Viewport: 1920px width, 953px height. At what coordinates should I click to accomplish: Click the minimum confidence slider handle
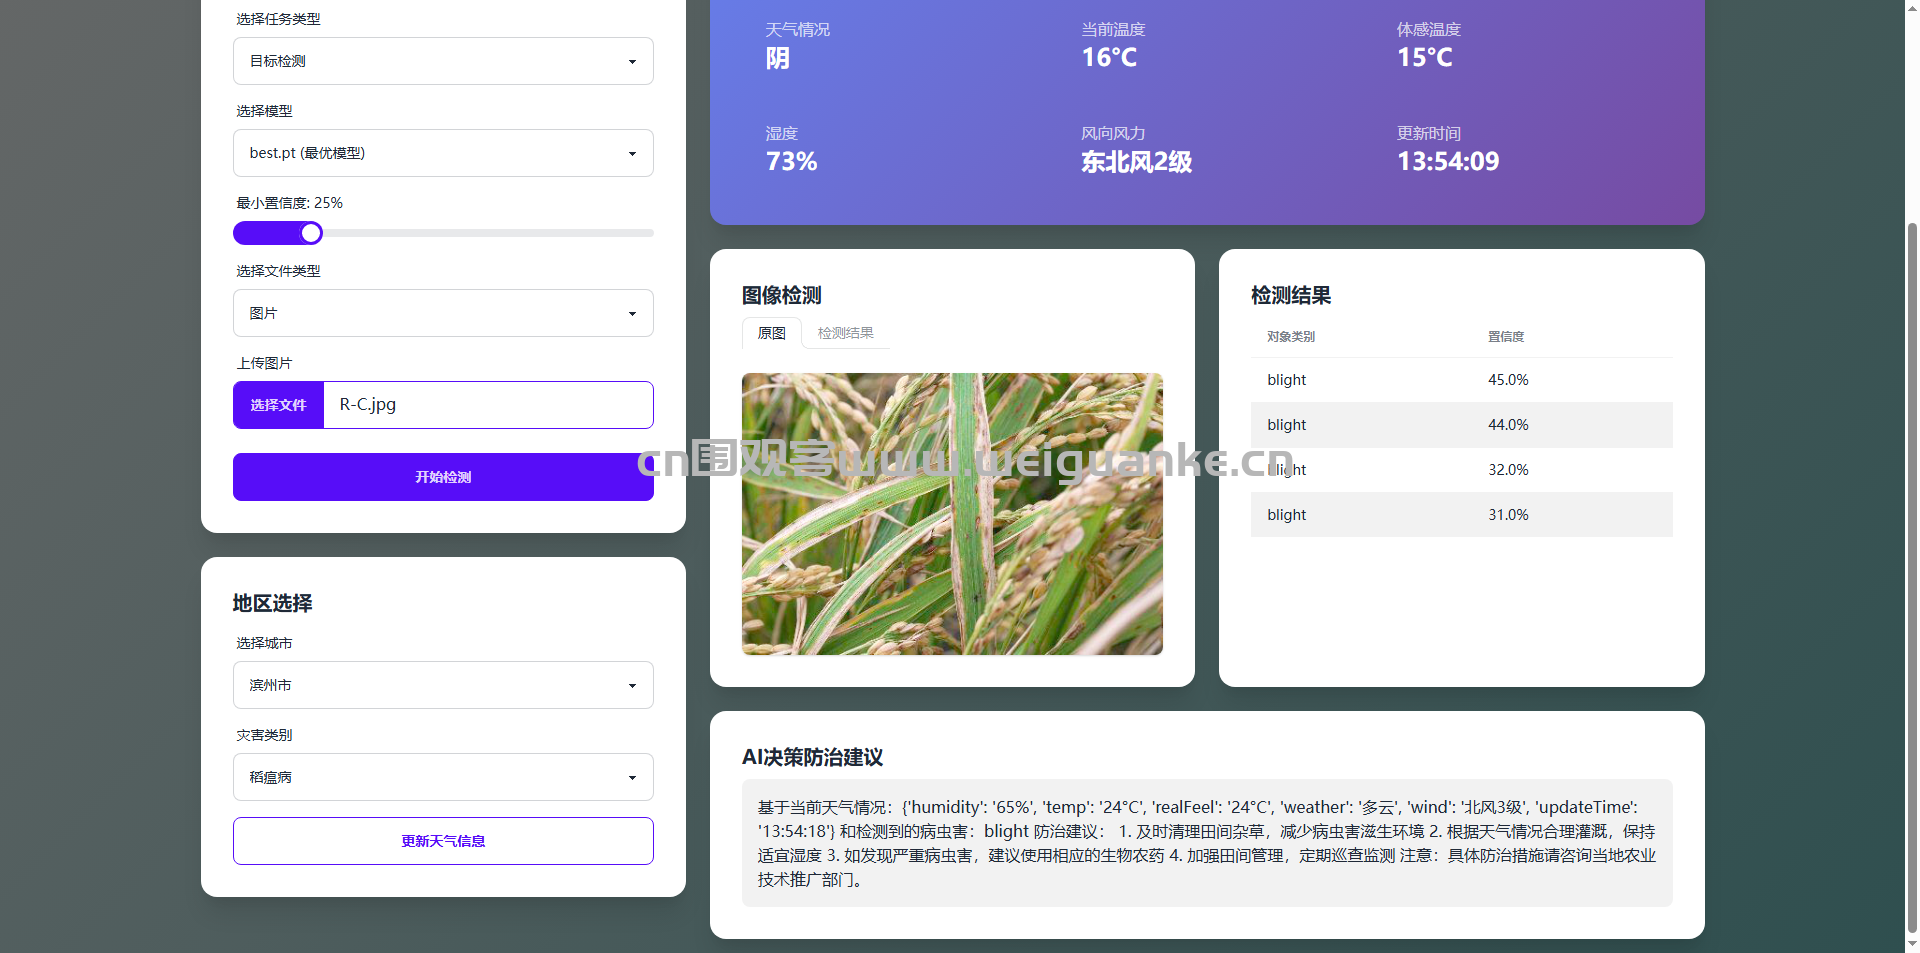click(311, 233)
